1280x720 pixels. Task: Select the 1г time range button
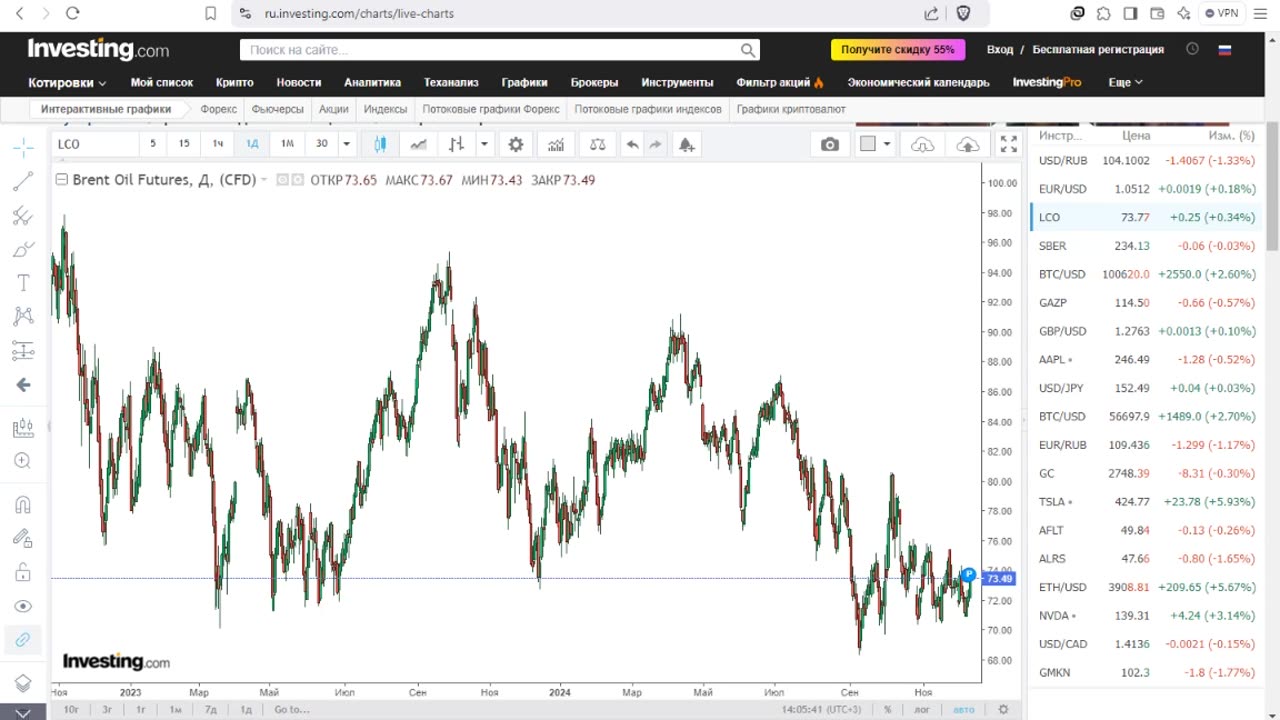click(141, 709)
